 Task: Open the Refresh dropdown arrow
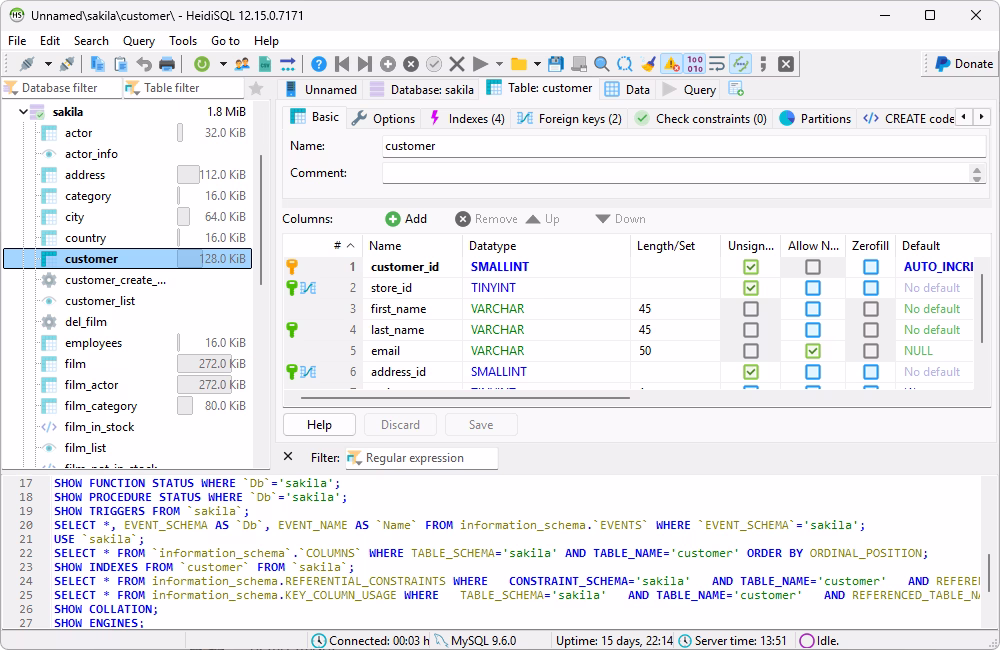coord(223,64)
